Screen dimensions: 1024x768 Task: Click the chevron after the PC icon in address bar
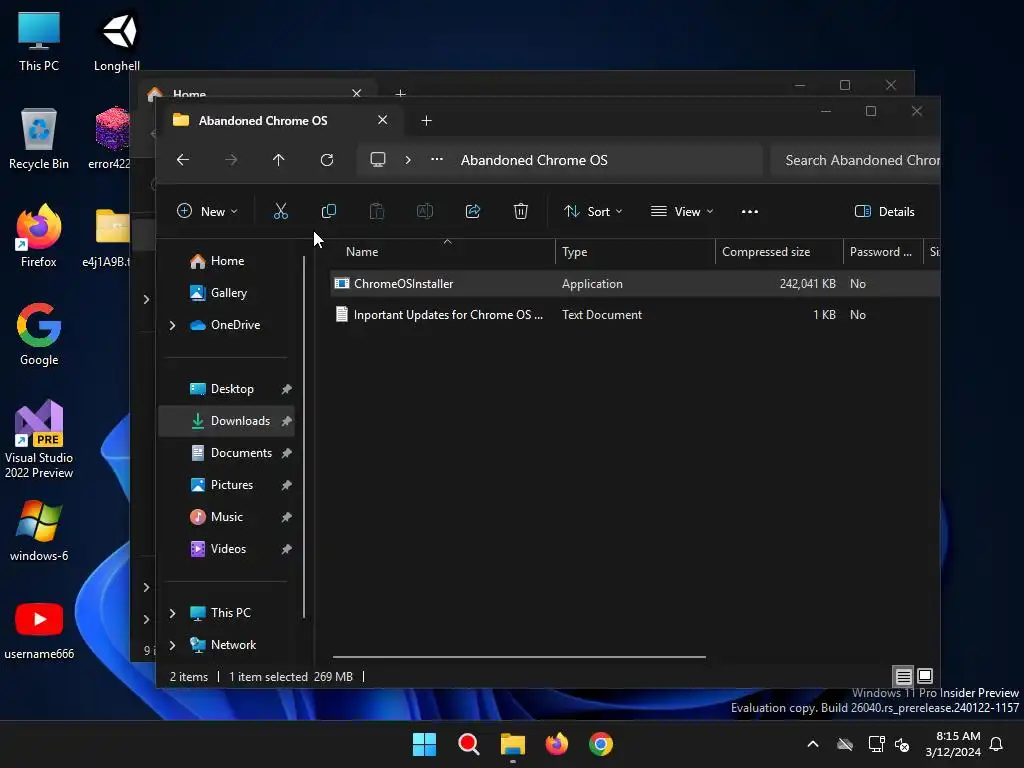tap(408, 160)
